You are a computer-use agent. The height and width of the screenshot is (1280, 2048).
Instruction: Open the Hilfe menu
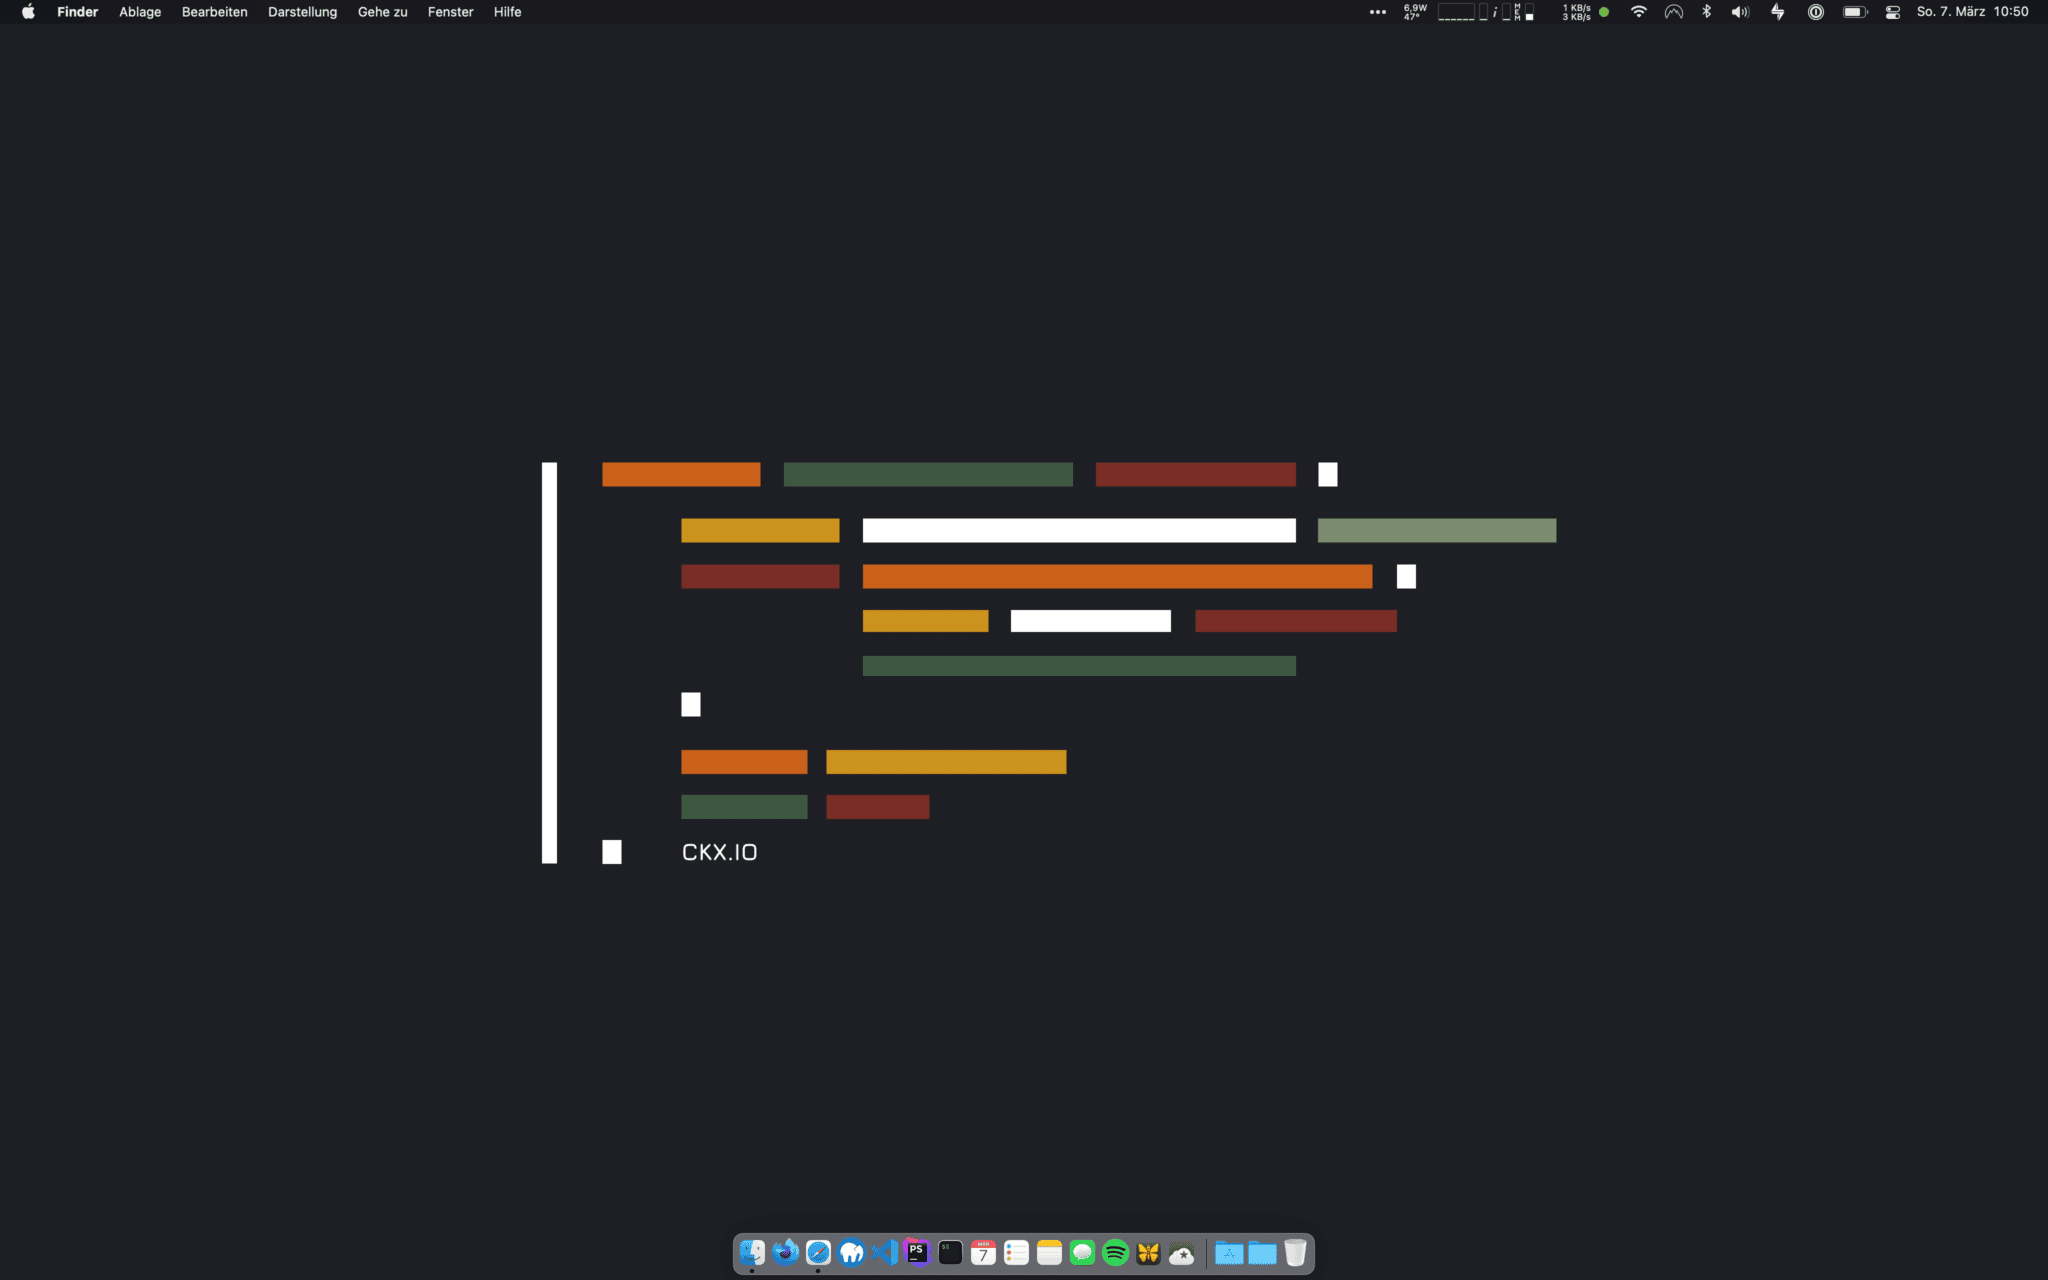[x=507, y=12]
